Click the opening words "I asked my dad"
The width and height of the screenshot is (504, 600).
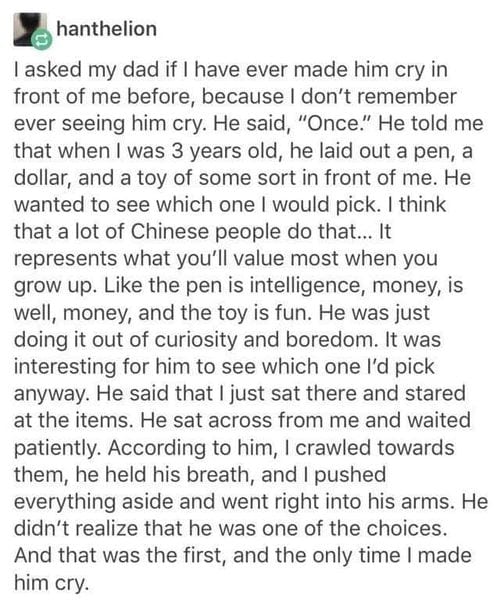point(86,71)
